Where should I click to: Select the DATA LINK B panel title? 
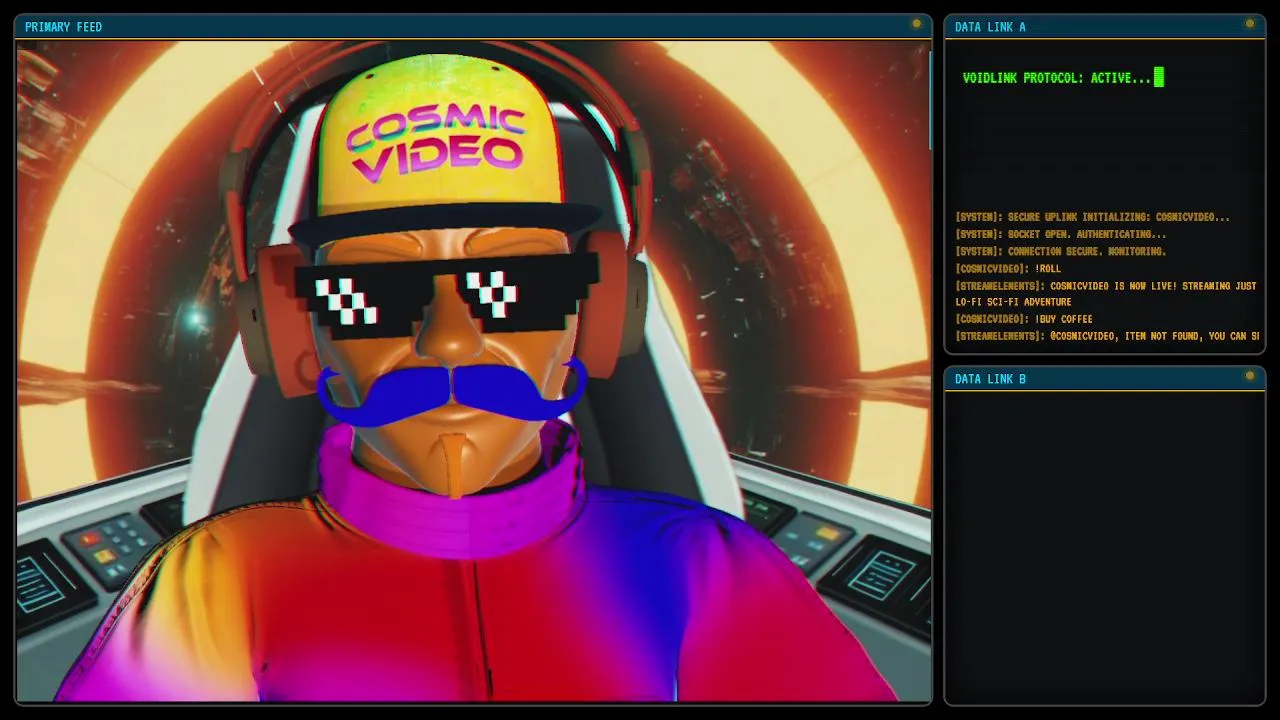coord(990,379)
